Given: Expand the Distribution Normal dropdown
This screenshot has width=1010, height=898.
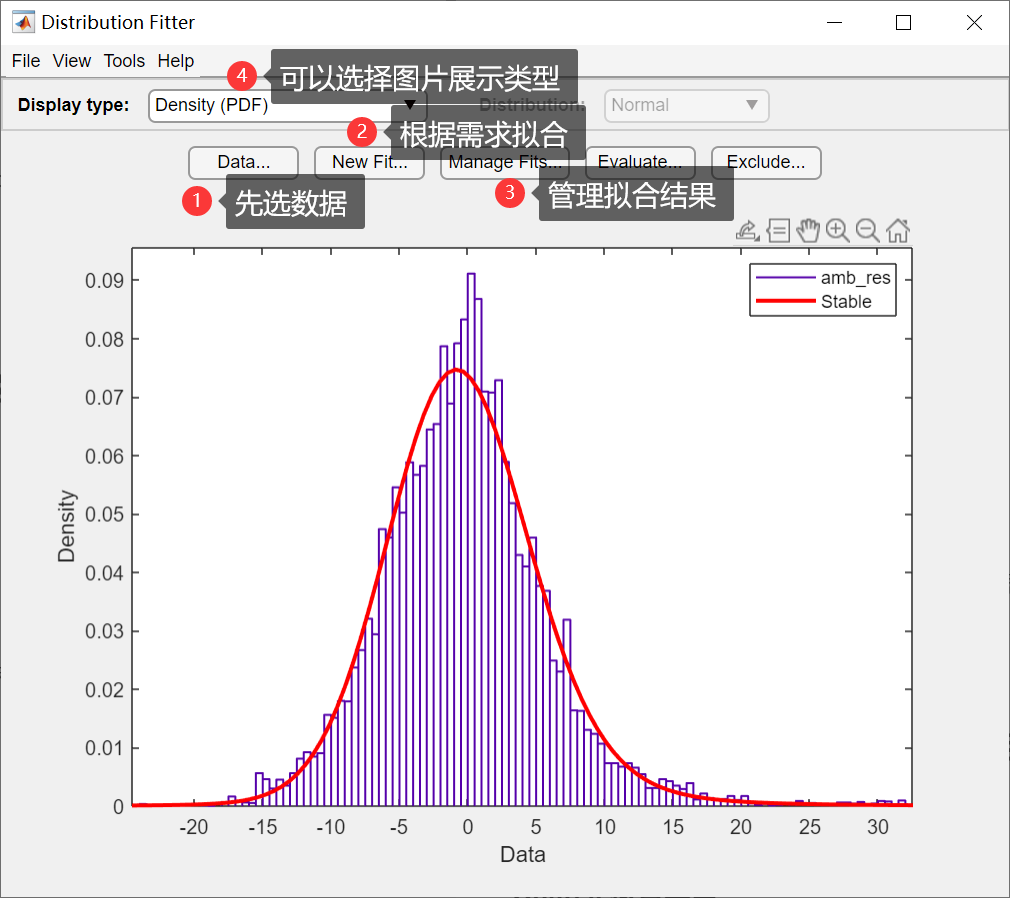Looking at the screenshot, I should pos(686,106).
